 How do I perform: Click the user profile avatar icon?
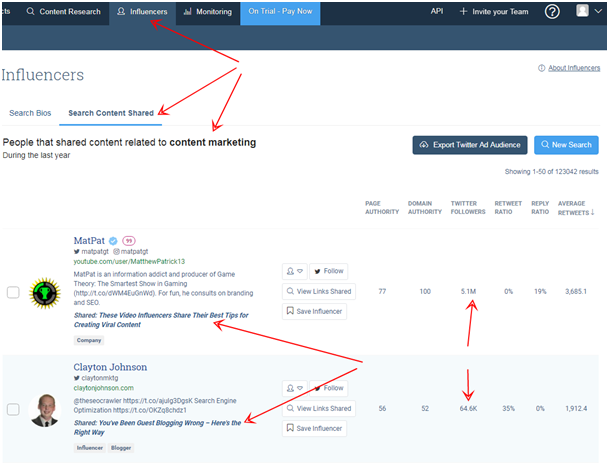(x=582, y=10)
